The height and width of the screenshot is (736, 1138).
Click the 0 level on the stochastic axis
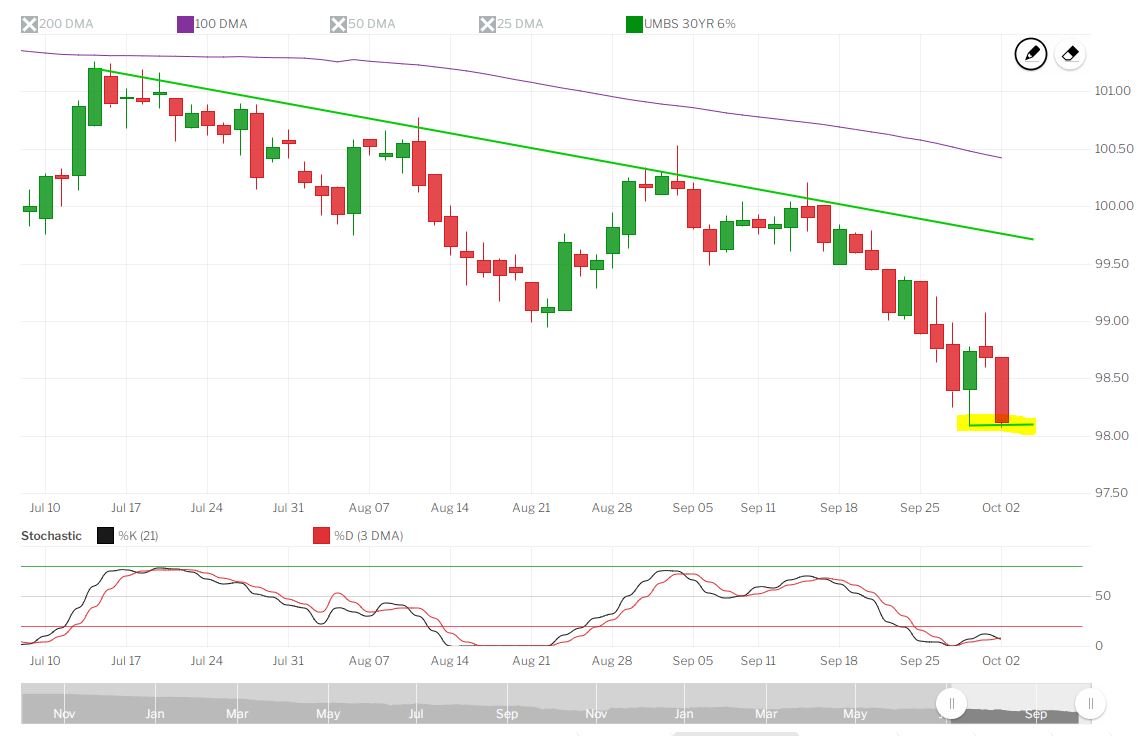click(x=1099, y=646)
